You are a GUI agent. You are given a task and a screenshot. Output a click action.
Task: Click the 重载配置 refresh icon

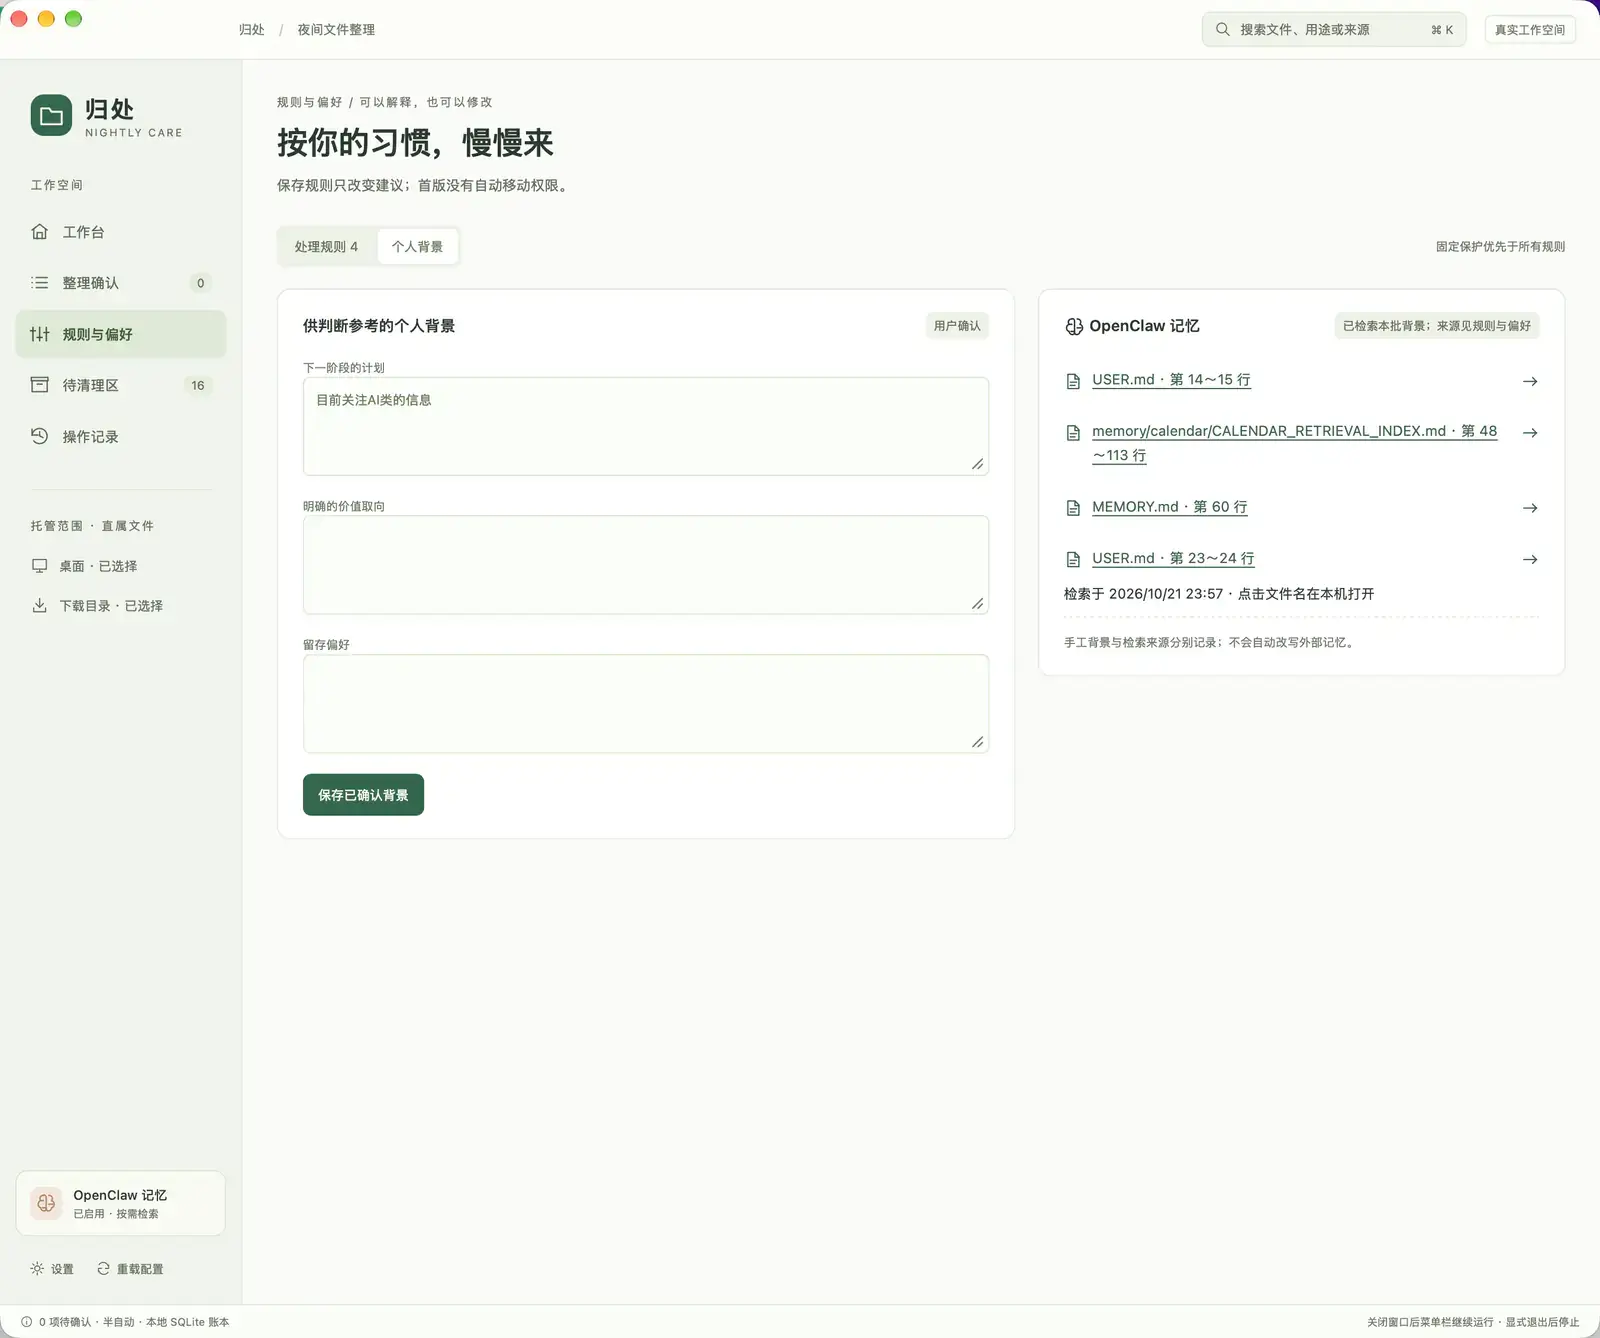pyautogui.click(x=103, y=1269)
